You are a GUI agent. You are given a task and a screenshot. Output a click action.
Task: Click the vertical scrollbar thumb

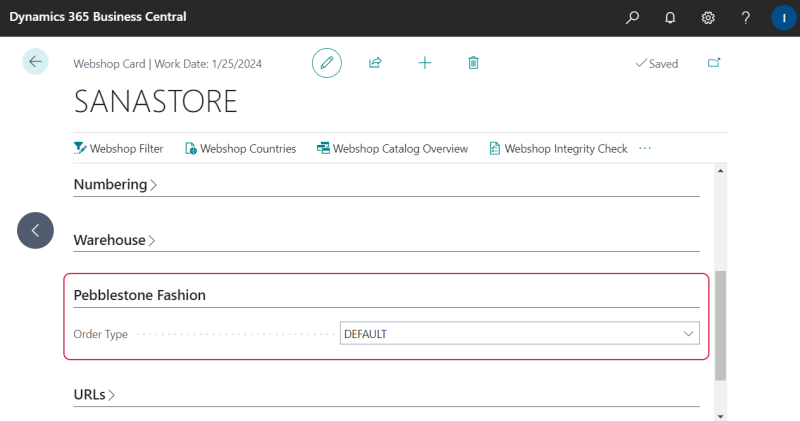pyautogui.click(x=720, y=326)
